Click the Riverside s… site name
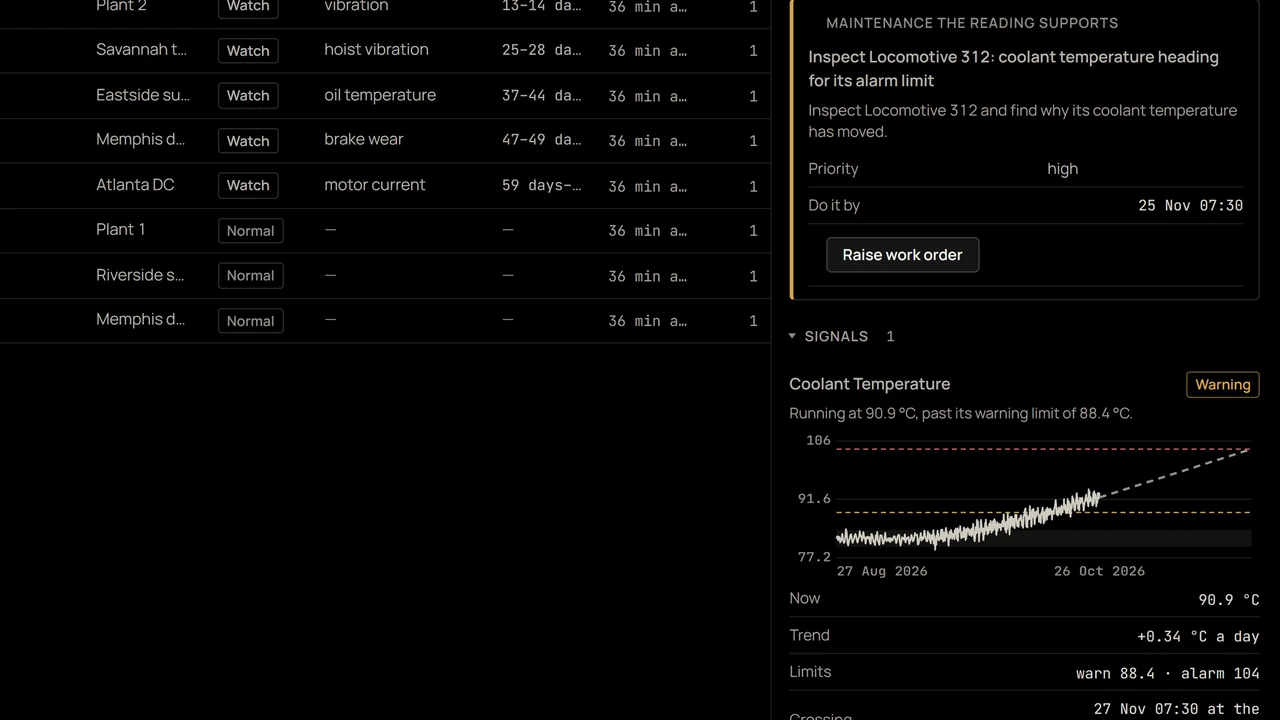The image size is (1280, 720). (x=140, y=275)
